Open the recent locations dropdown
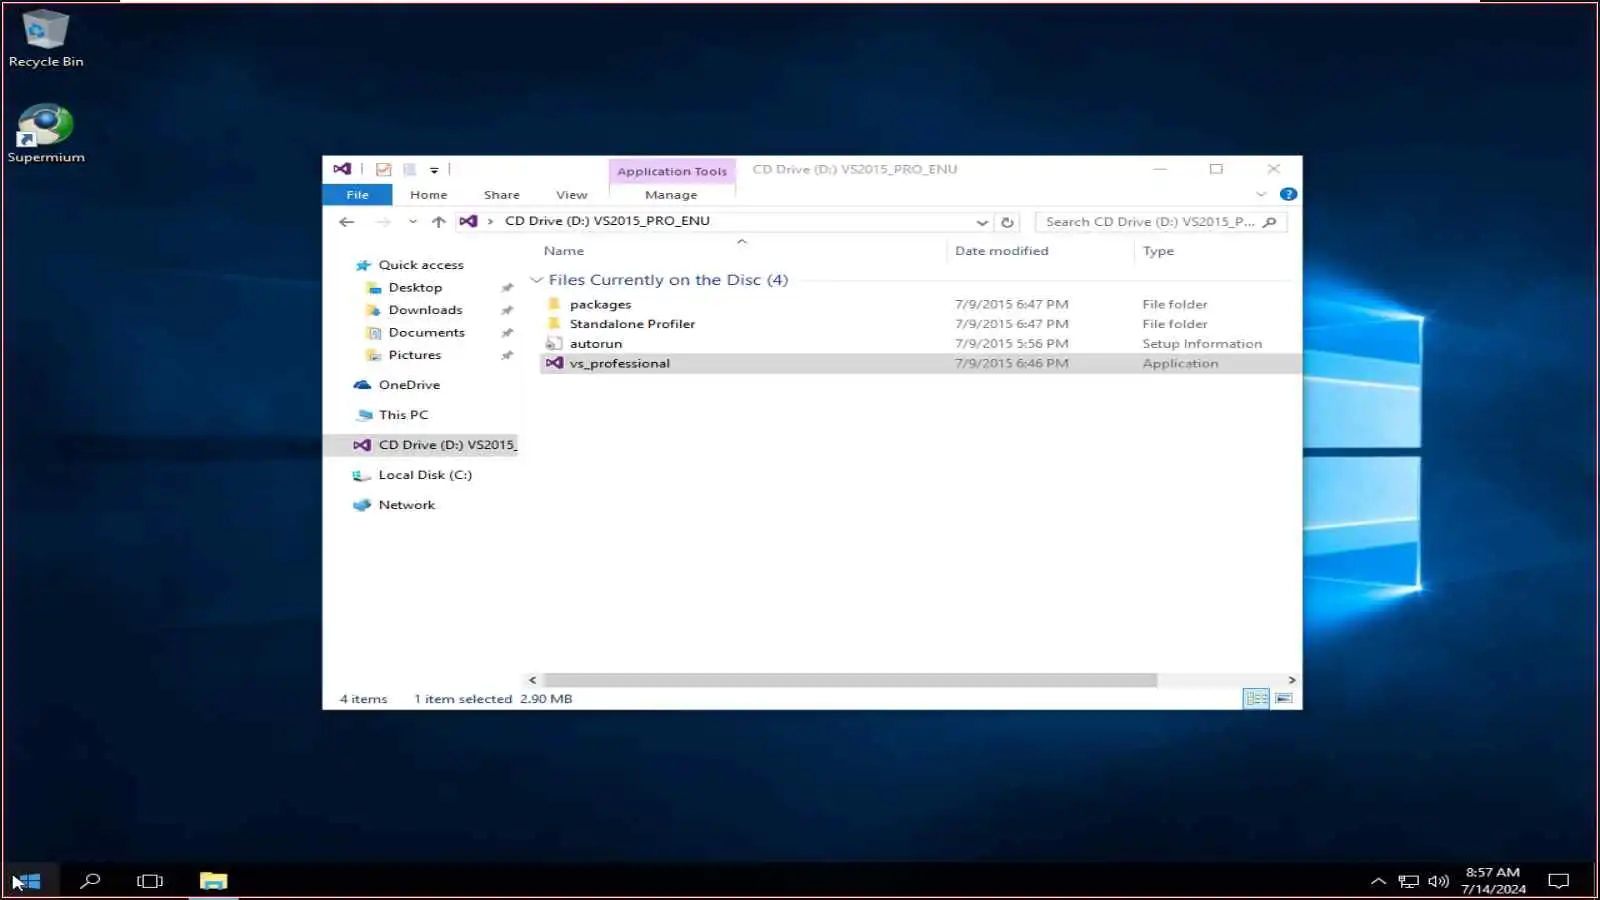Image resolution: width=1600 pixels, height=900 pixels. (x=413, y=222)
